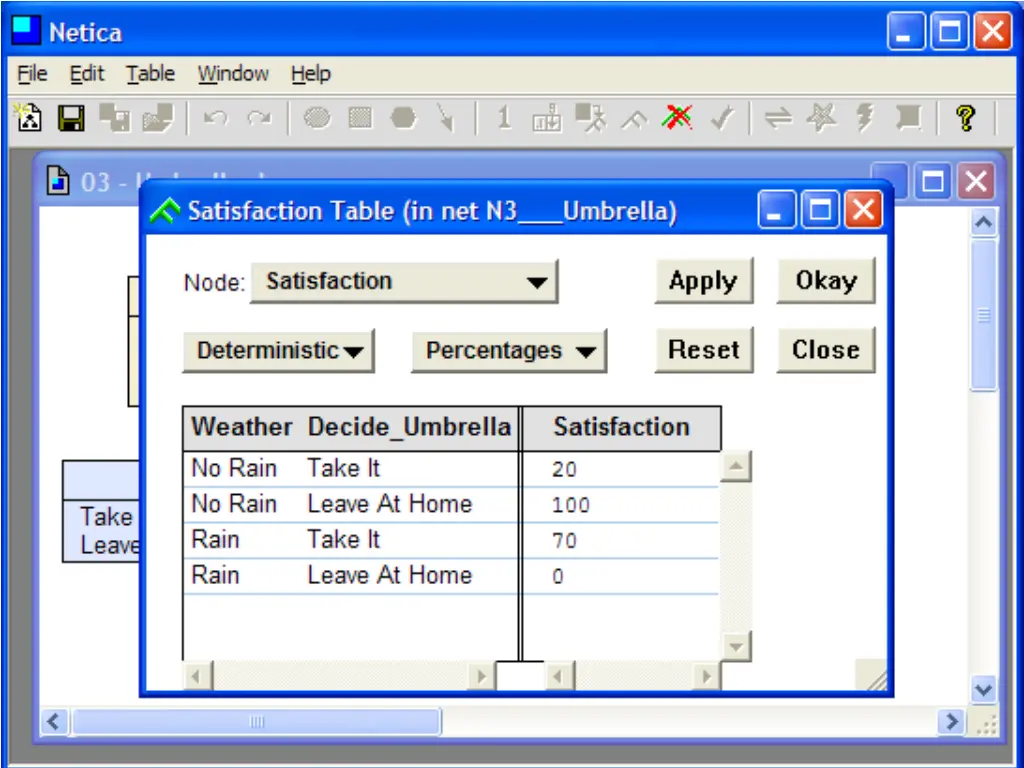Open the Percentages dropdown

(x=509, y=351)
